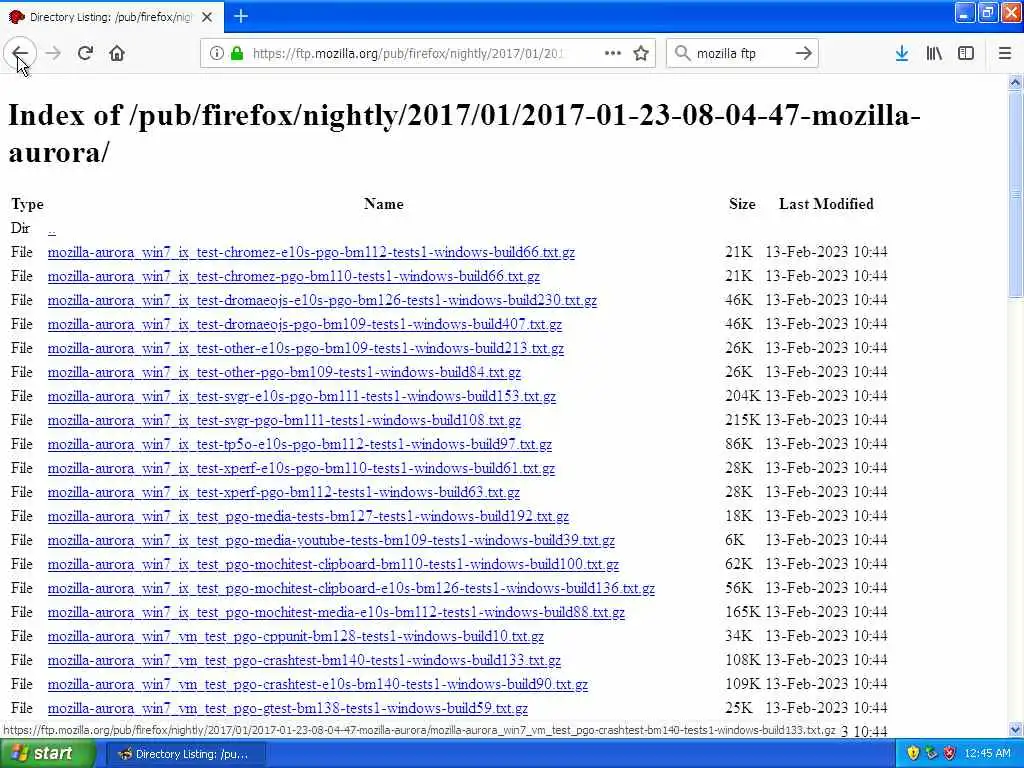Open the home page via house icon
Screen dimensions: 1024x768
point(117,53)
